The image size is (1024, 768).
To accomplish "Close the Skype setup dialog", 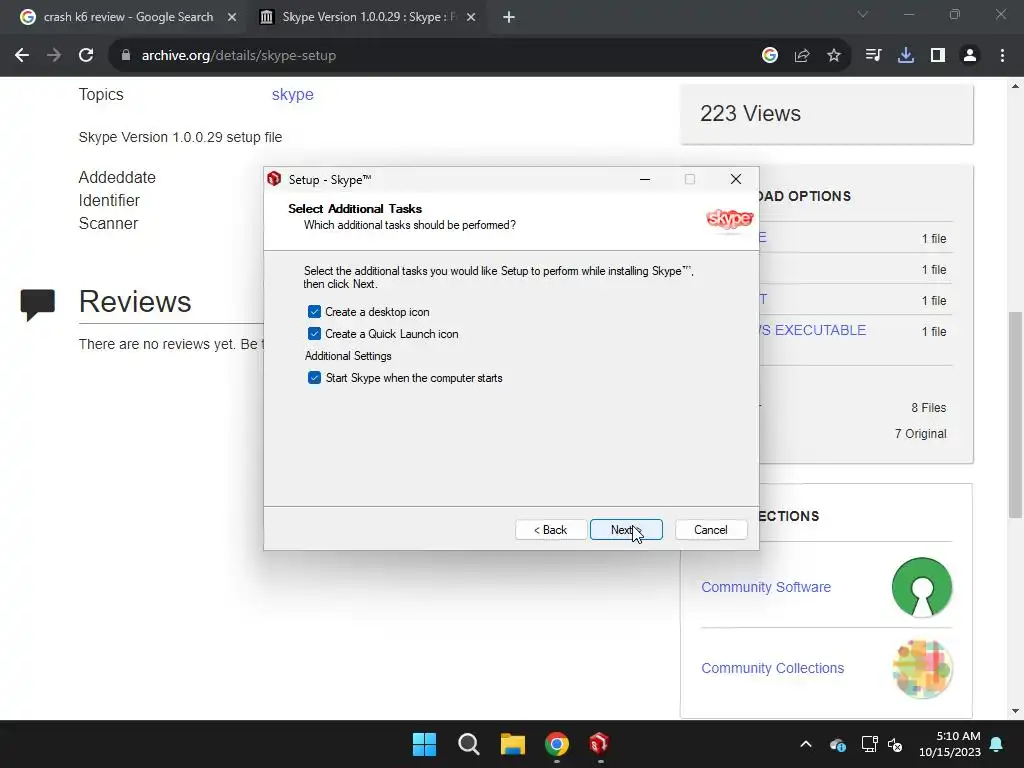I will tap(735, 179).
